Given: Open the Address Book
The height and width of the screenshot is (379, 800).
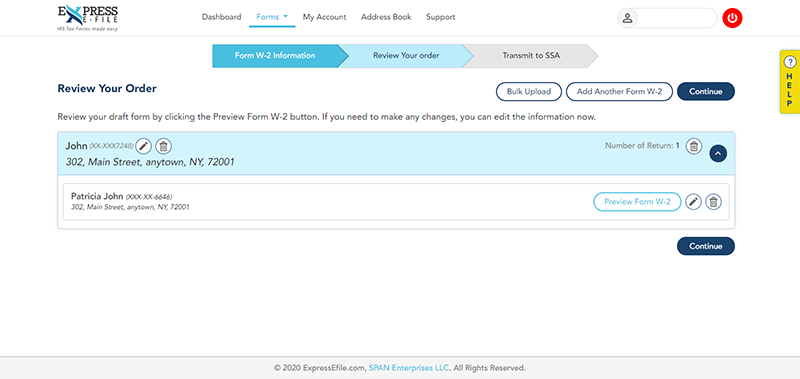Looking at the screenshot, I should [x=386, y=17].
